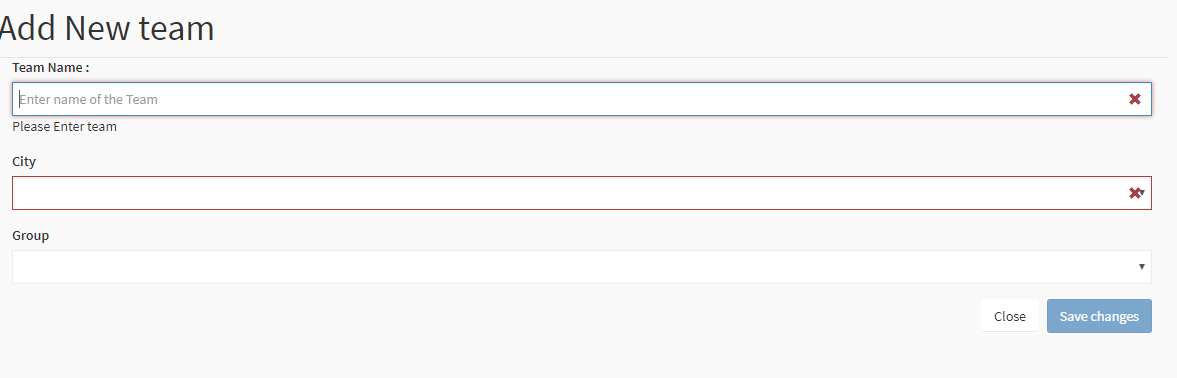Click the divider line below the heading

[588, 57]
